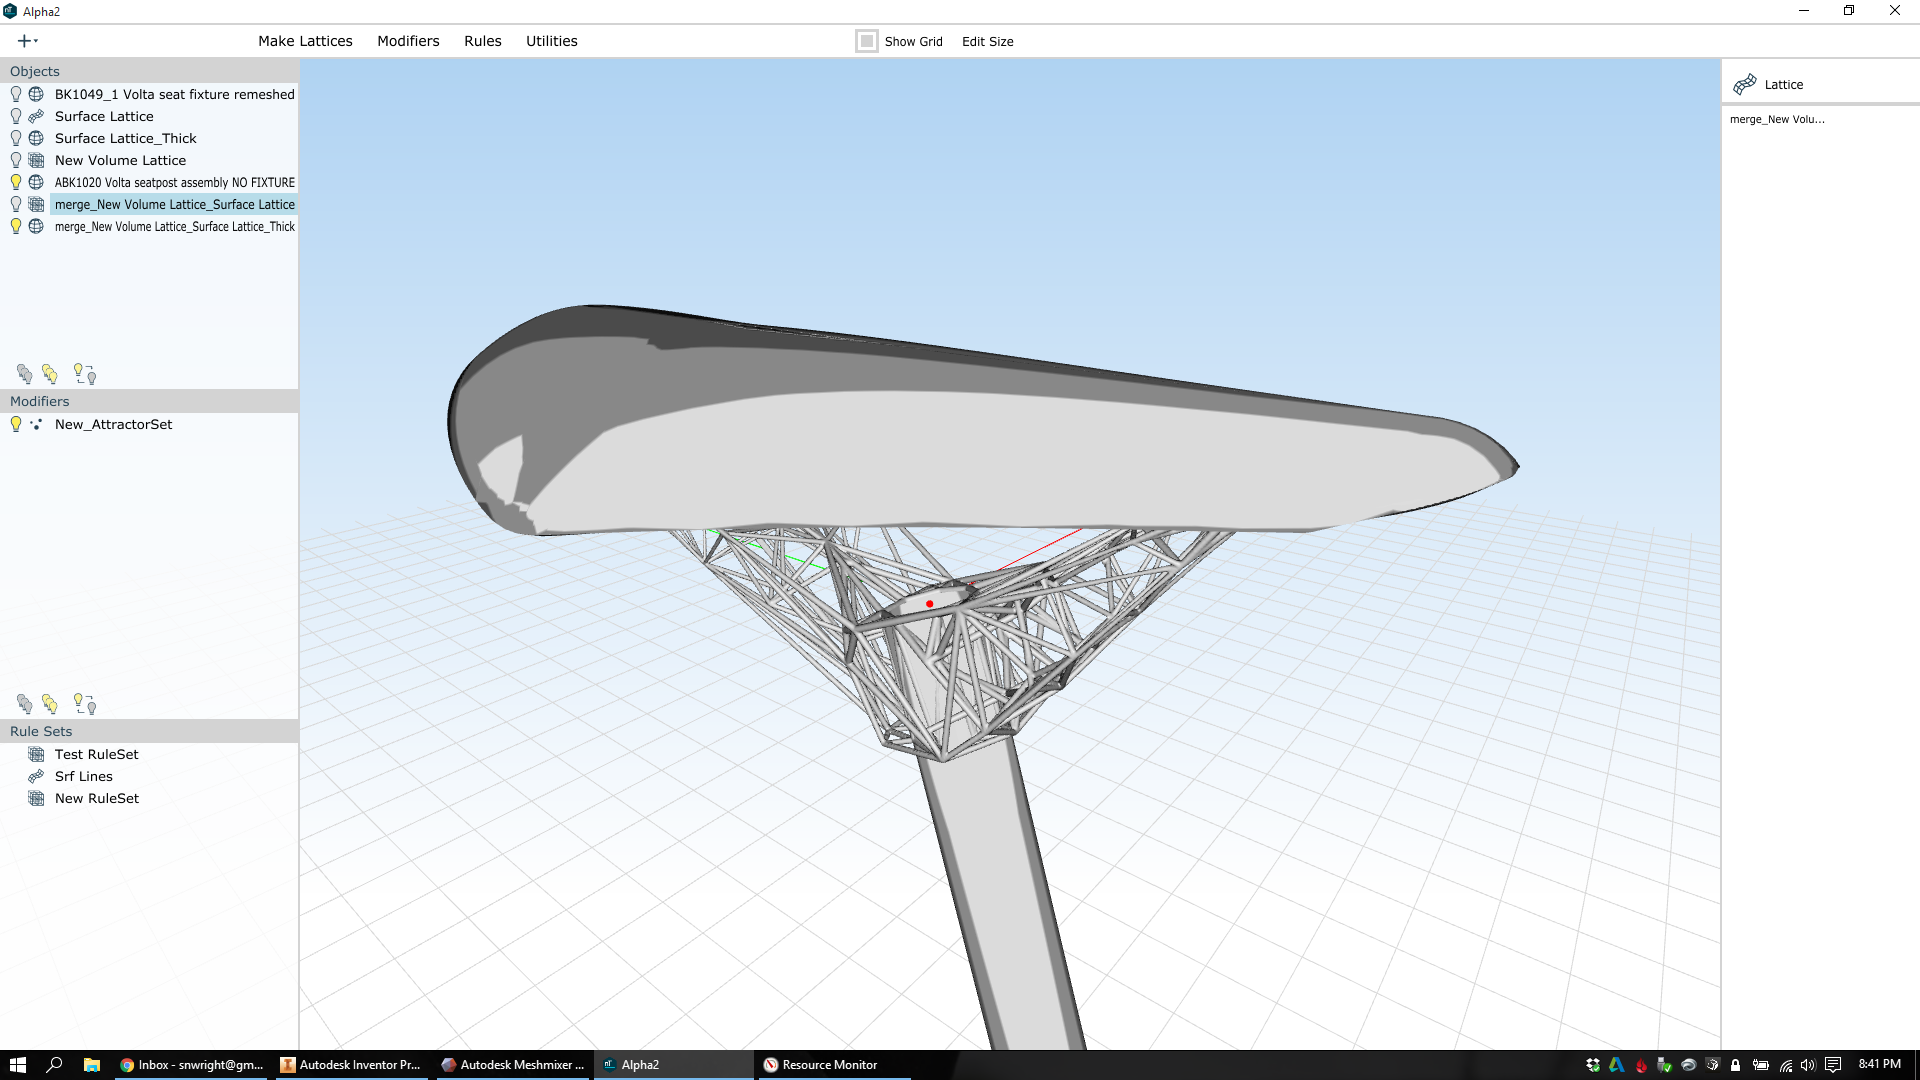Select ABK1020 Volta seatpost assembly NO FIXTURE
1920x1080 pixels.
175,182
